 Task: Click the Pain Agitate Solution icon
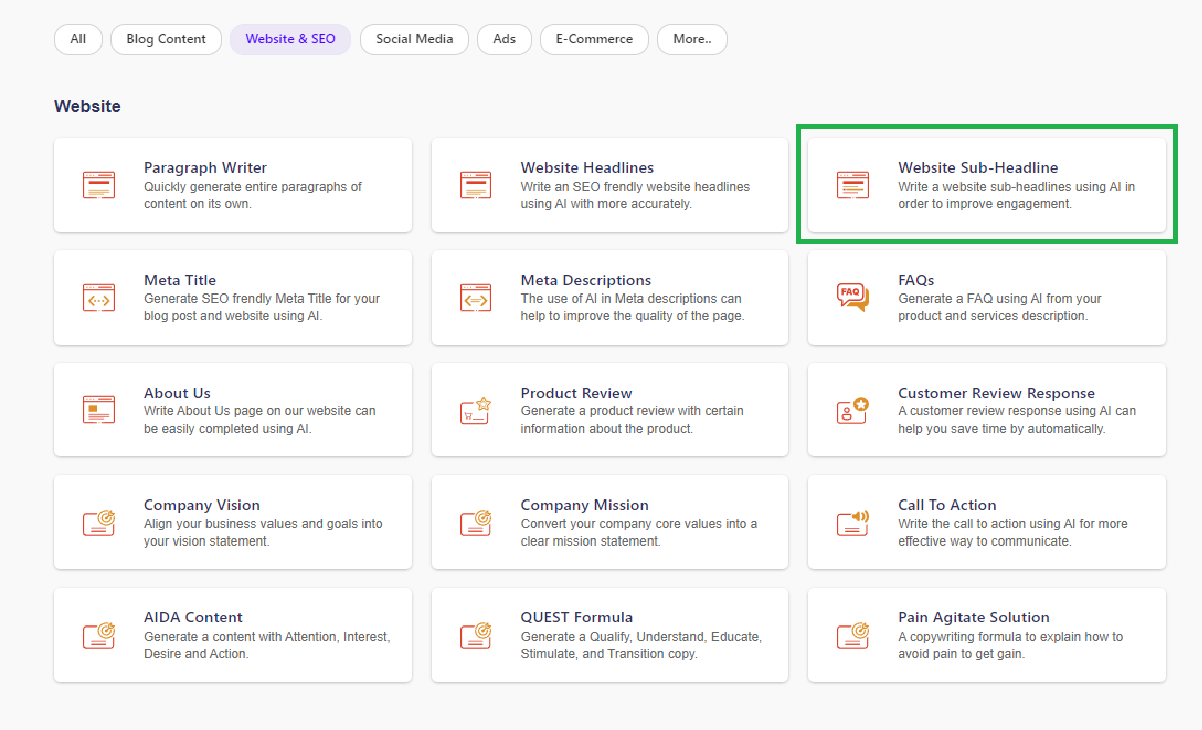click(x=851, y=634)
